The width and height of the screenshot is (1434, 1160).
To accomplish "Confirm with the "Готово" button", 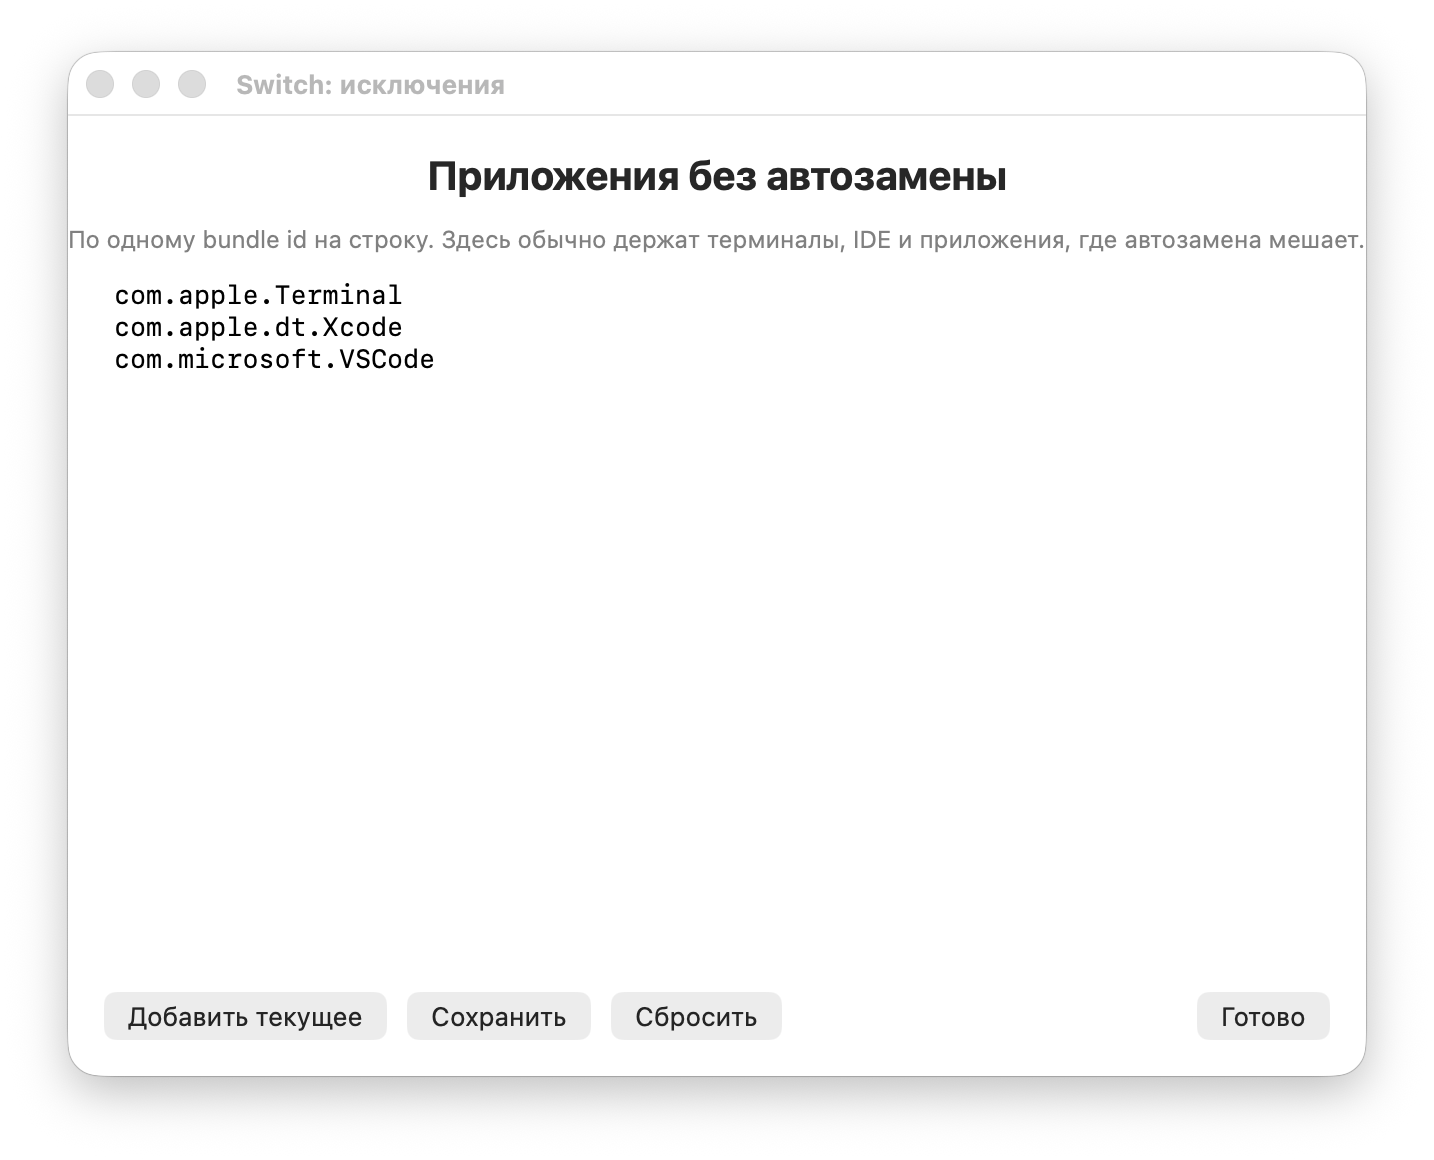I will pos(1263,1016).
